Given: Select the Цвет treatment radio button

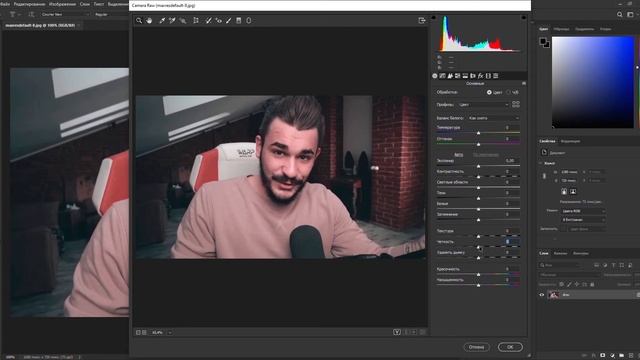Looking at the screenshot, I should [x=489, y=92].
